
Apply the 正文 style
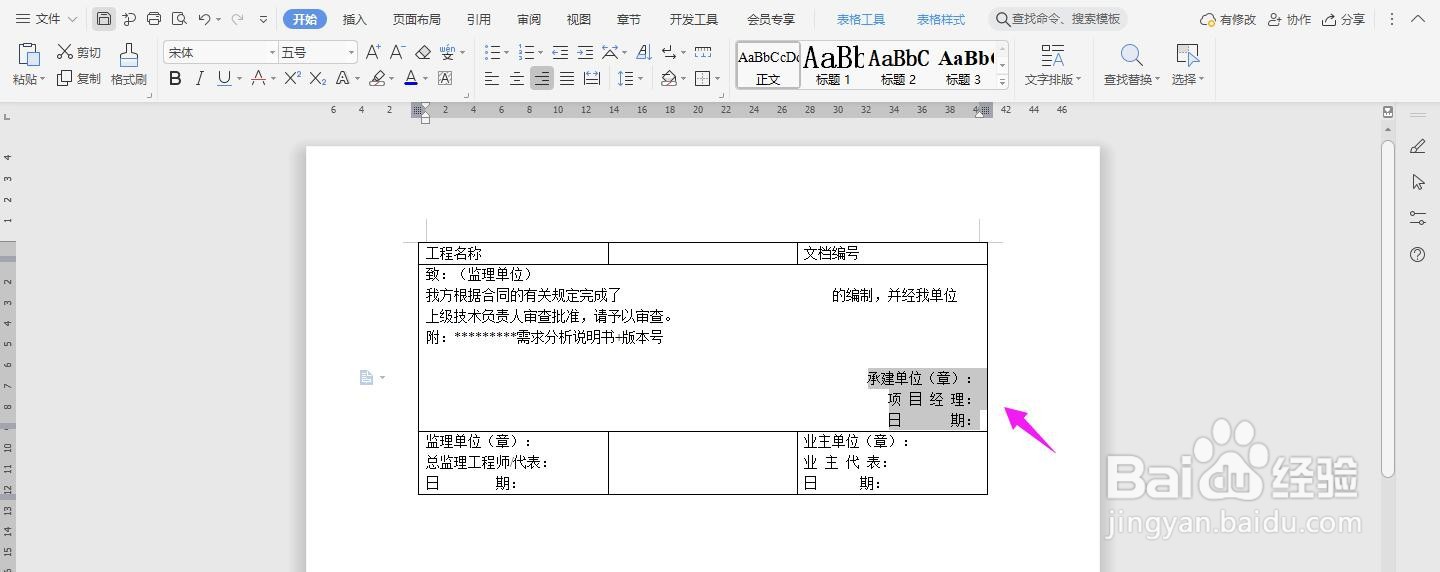click(768, 65)
